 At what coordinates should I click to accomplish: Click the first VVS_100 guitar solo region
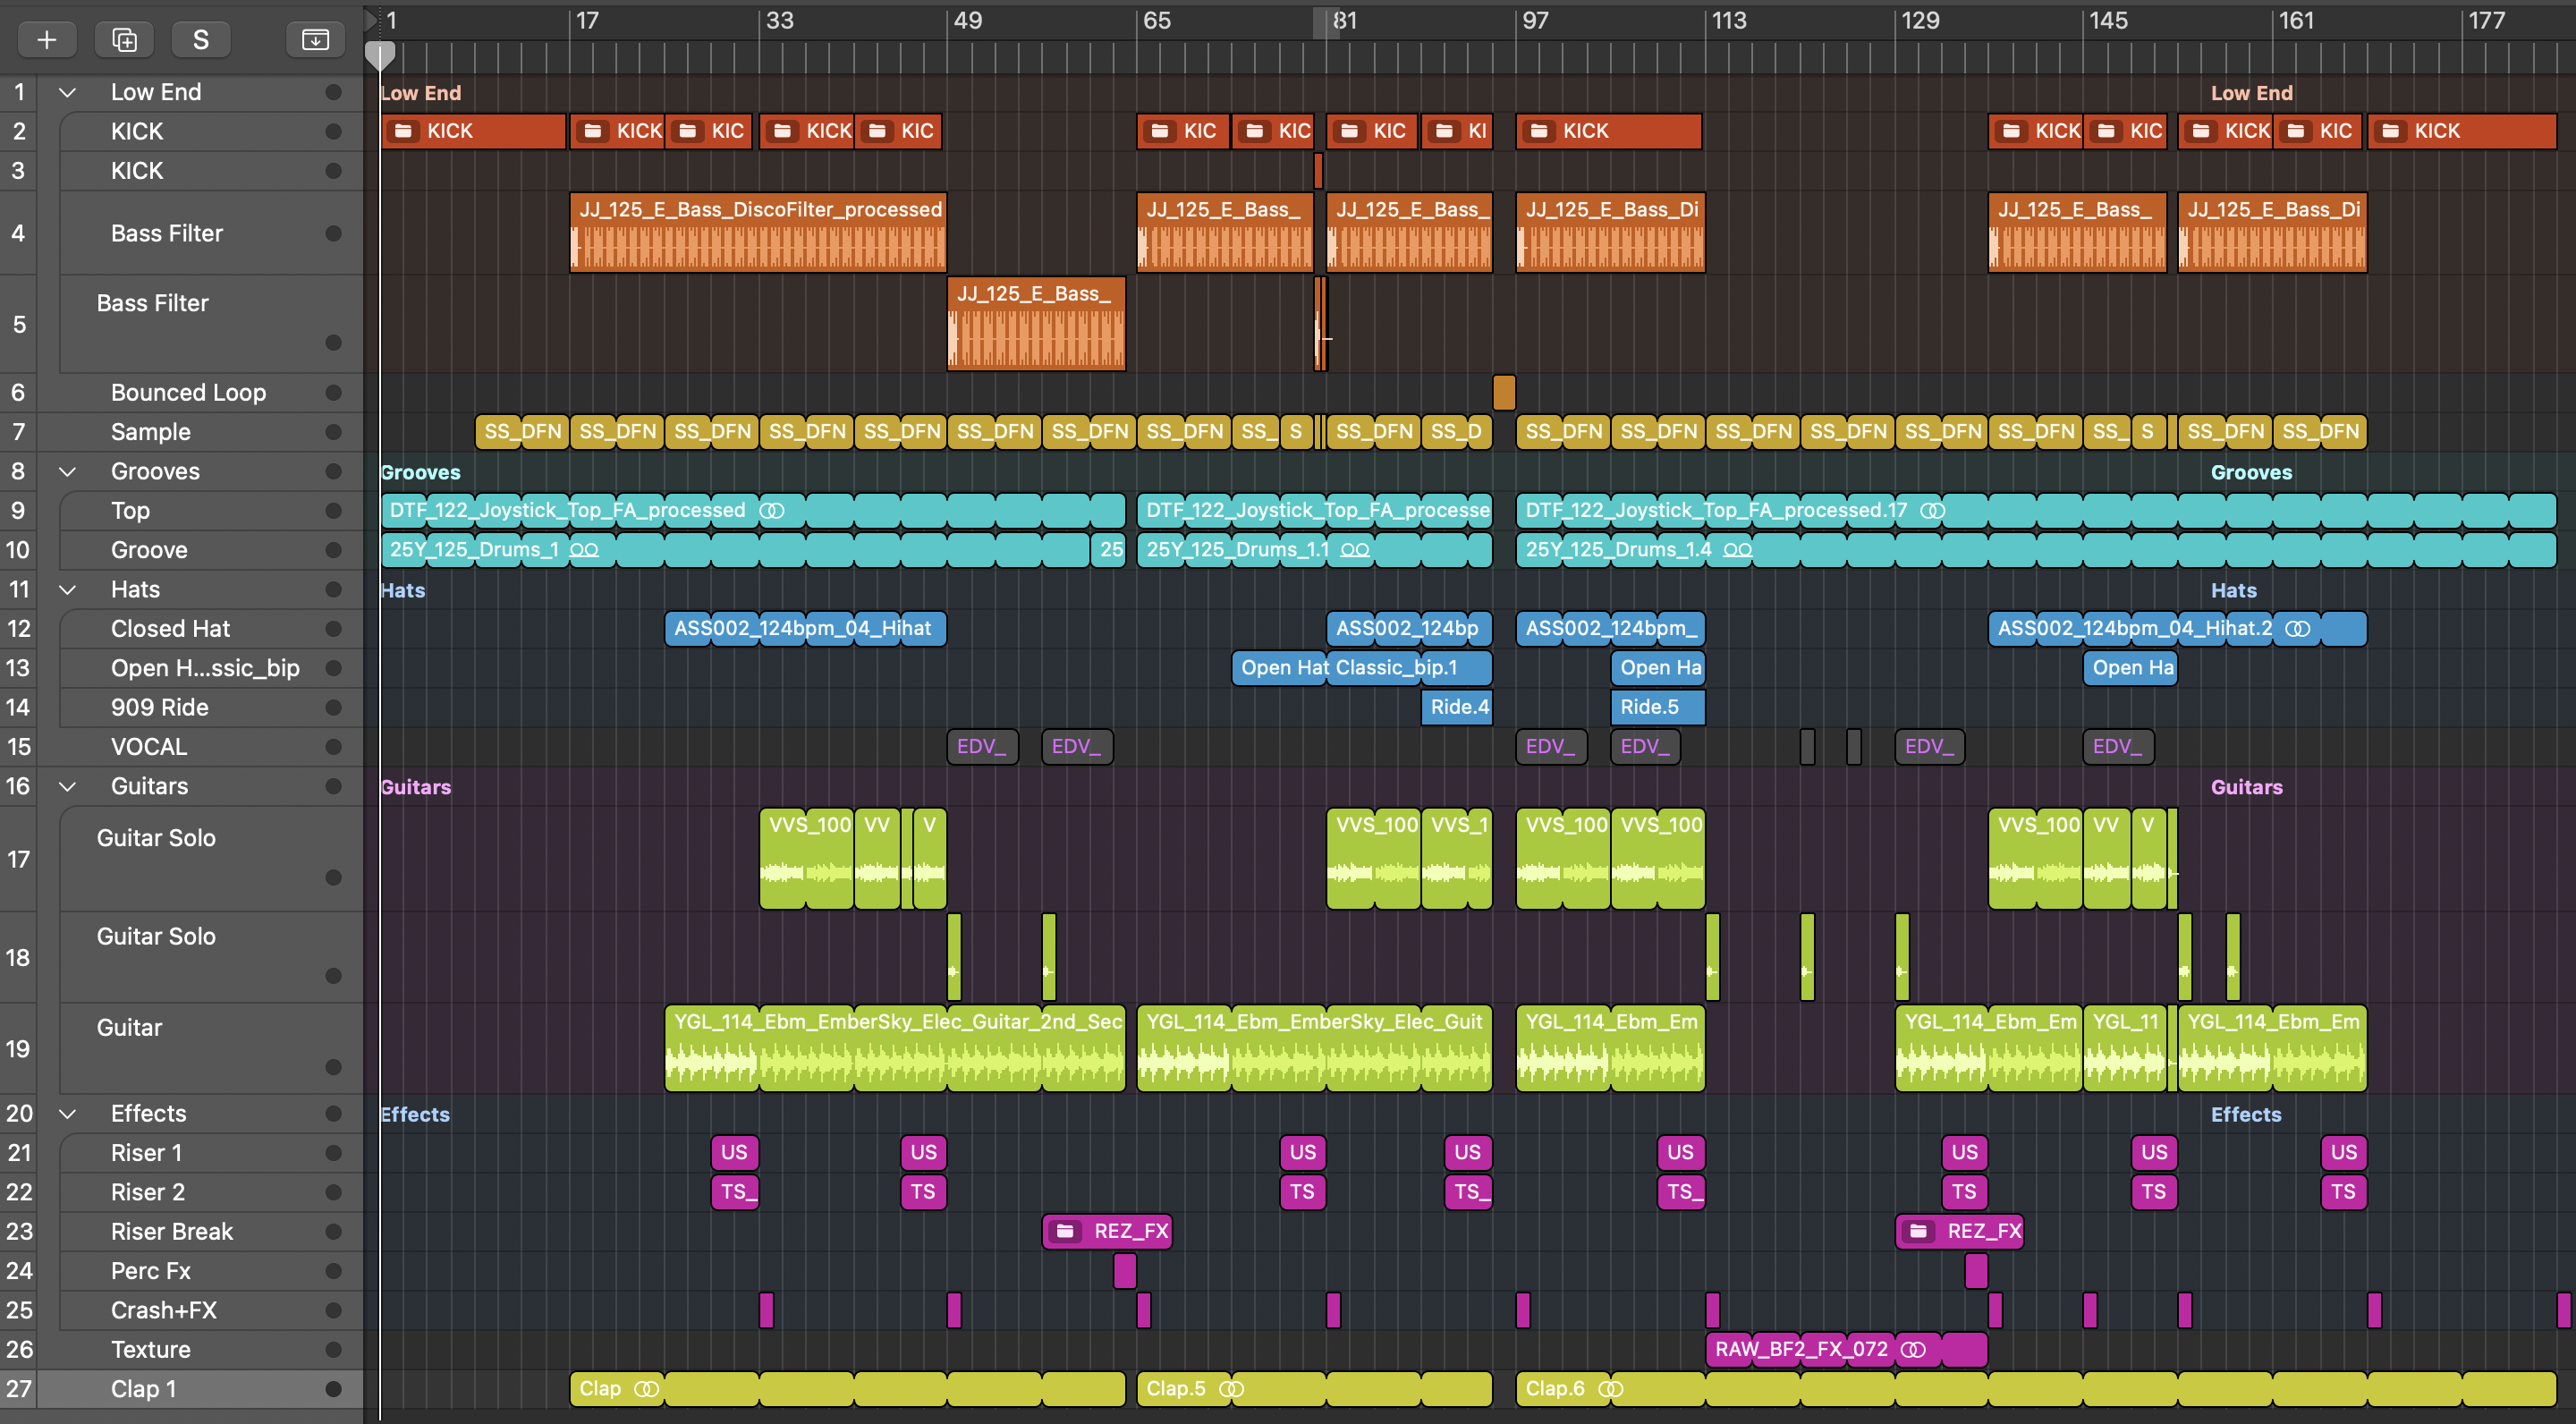click(x=807, y=859)
